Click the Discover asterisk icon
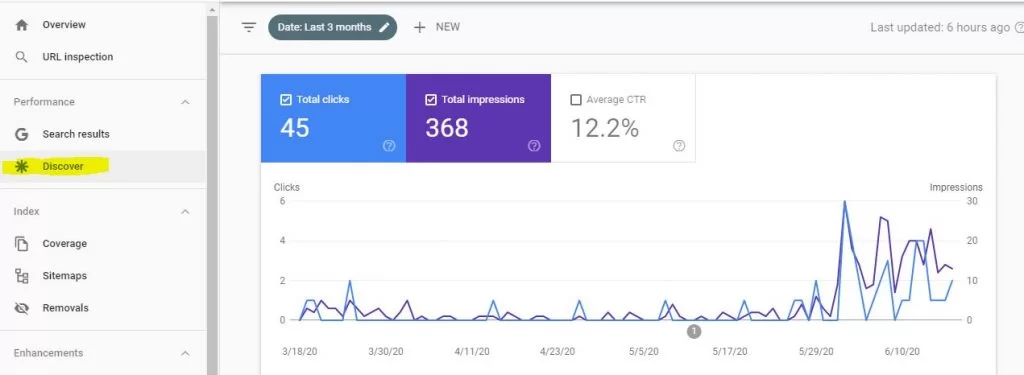Screen dimensions: 1024x375 [x=22, y=167]
